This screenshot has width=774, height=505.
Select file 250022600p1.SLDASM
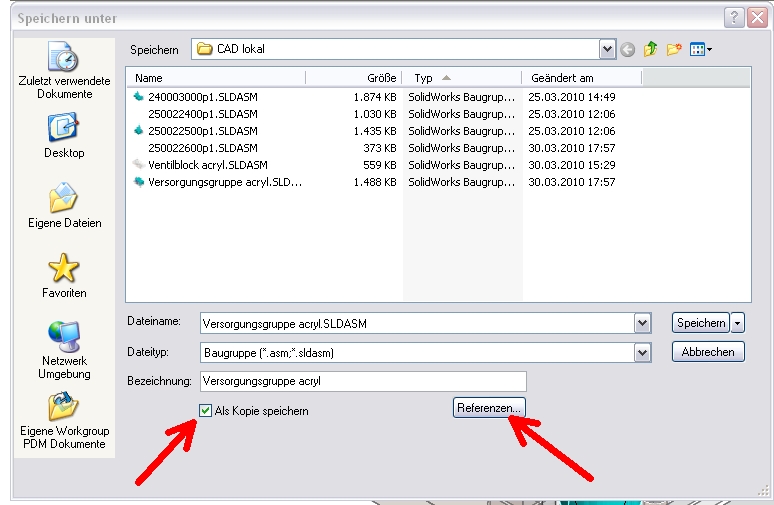click(203, 148)
